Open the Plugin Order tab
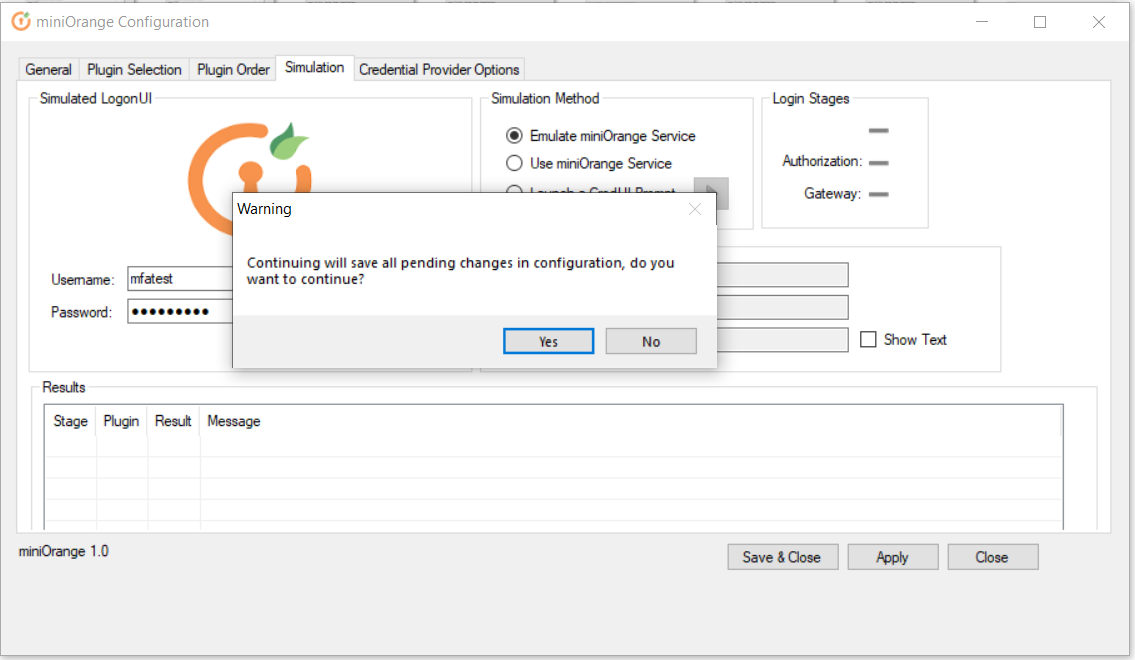This screenshot has height=660, width=1135. [233, 69]
